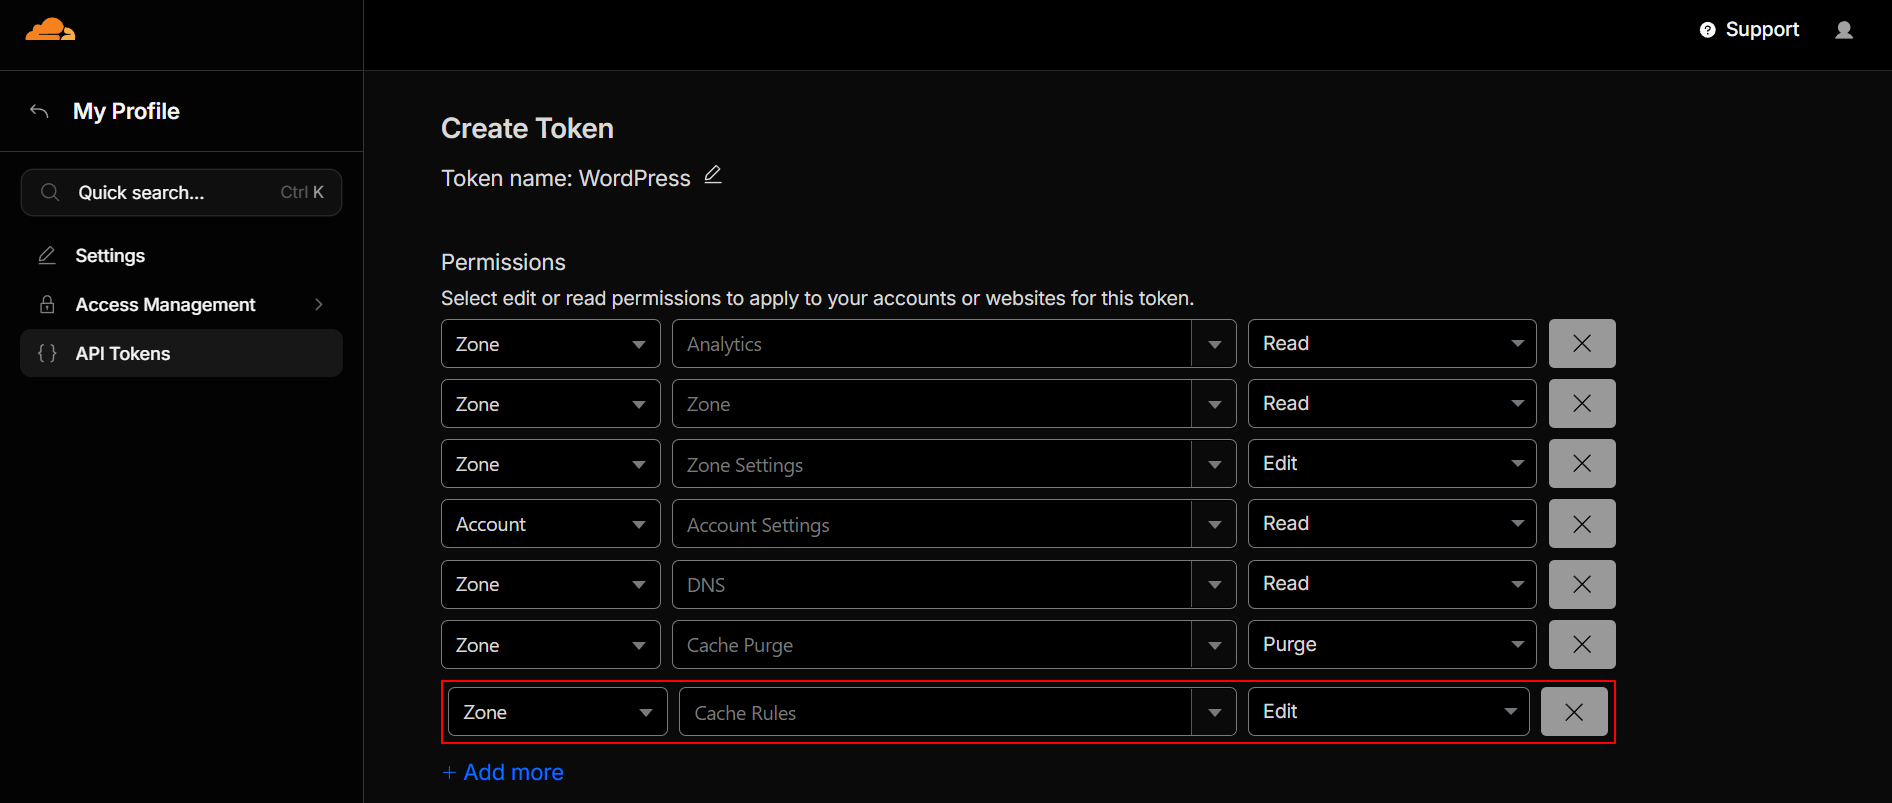Remove the DNS permission row
The height and width of the screenshot is (803, 1892).
(1582, 584)
